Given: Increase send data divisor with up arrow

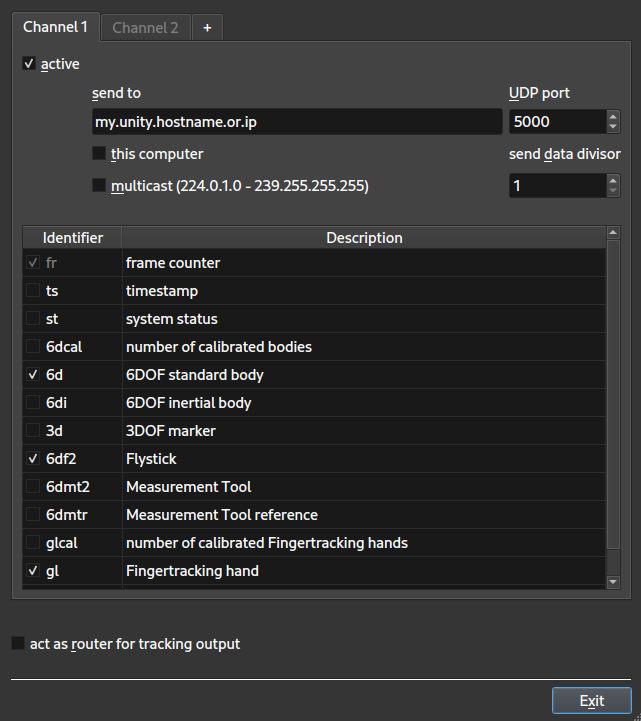Looking at the screenshot, I should click(613, 181).
